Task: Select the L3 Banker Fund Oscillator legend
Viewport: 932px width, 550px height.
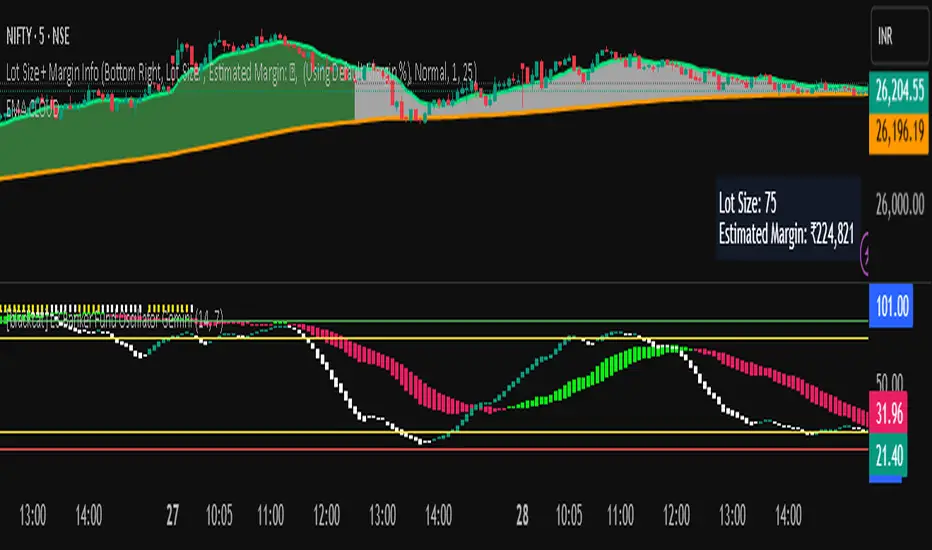Action: [x=115, y=321]
